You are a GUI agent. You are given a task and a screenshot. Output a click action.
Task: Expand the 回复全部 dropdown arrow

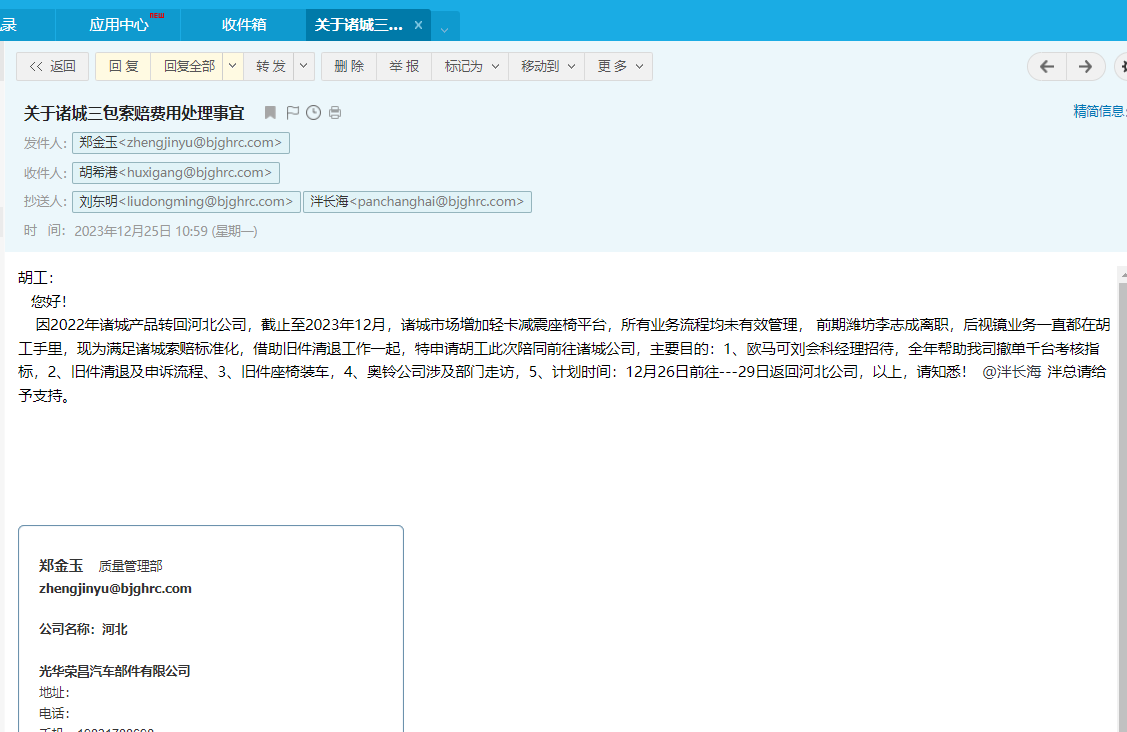pyautogui.click(x=232, y=66)
